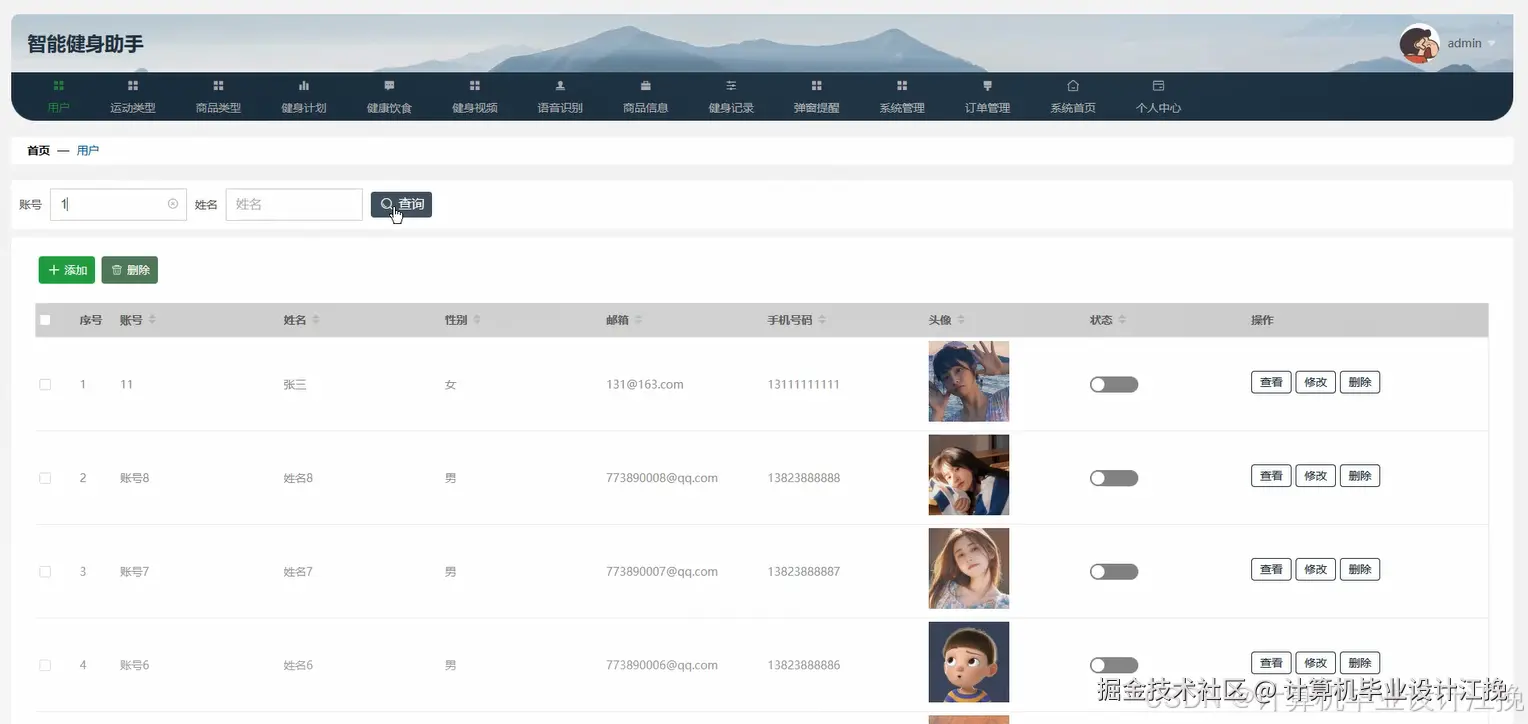1528x724 pixels.
Task: Edit 账号8 user with 修改
Action: (1315, 476)
